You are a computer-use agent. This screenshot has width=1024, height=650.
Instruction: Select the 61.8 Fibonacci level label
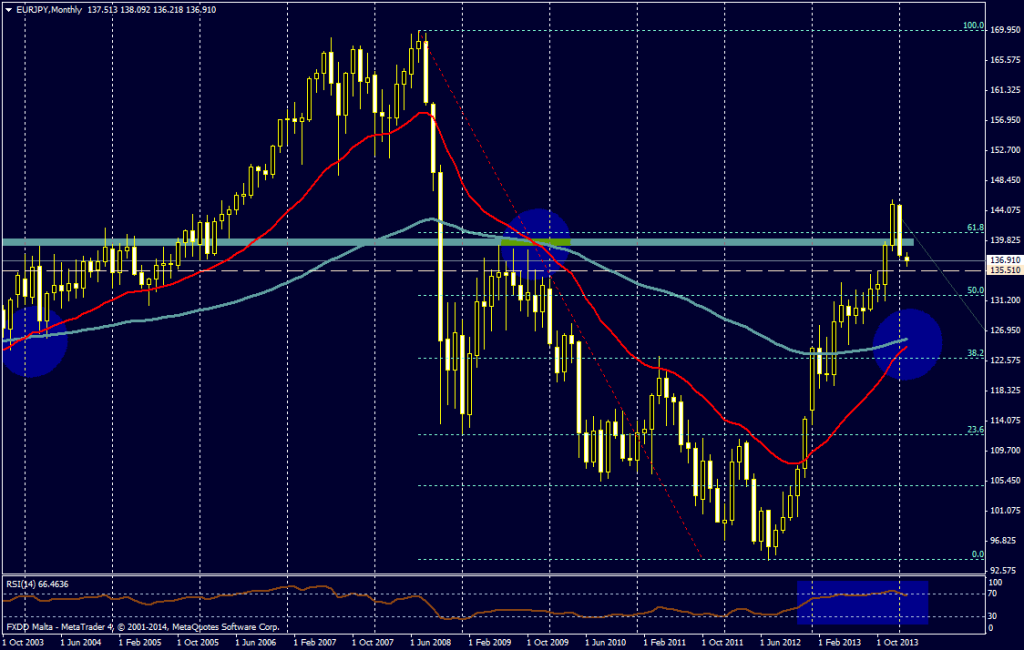pyautogui.click(x=975, y=228)
